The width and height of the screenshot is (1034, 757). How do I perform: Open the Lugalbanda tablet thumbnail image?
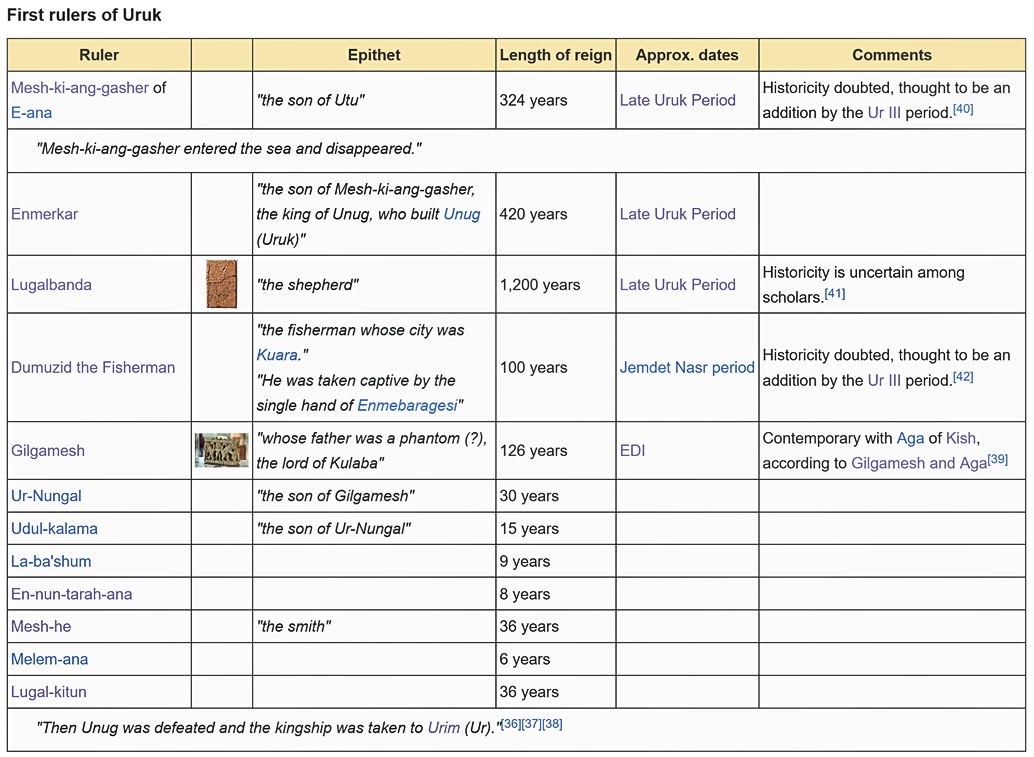click(221, 284)
